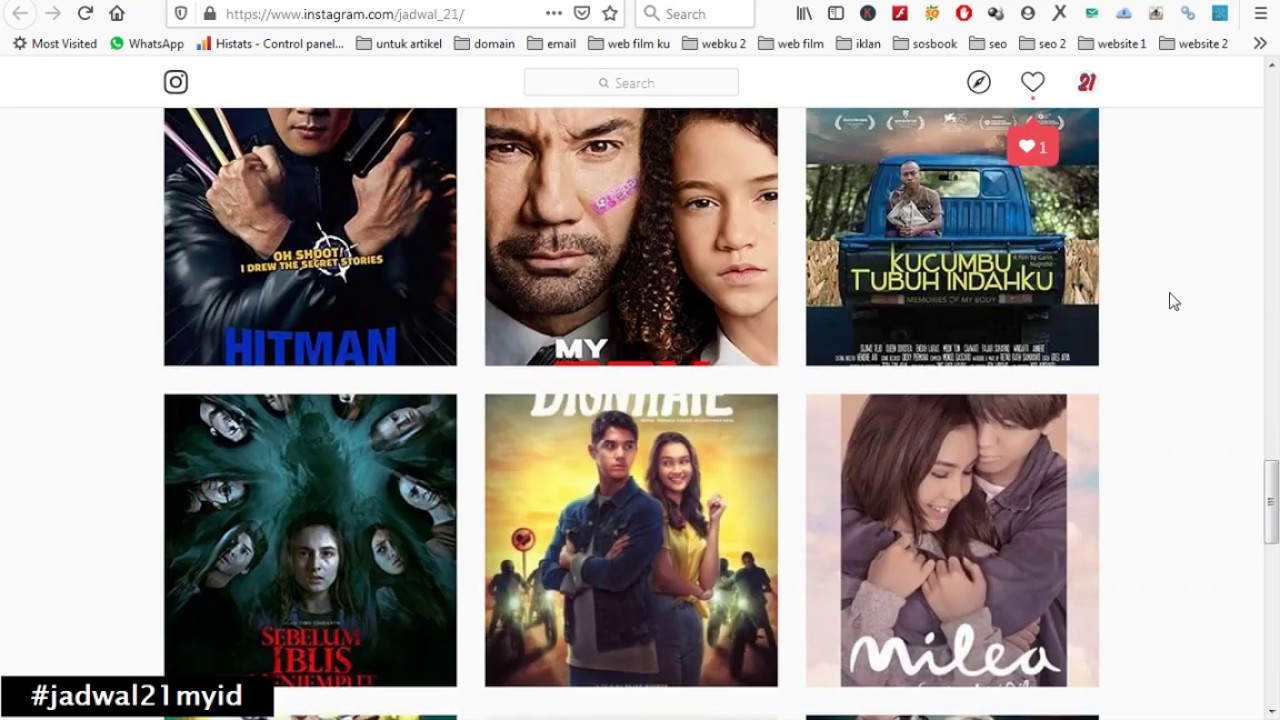Open the Milea movie poster post
This screenshot has height=720, width=1280.
[x=952, y=540]
